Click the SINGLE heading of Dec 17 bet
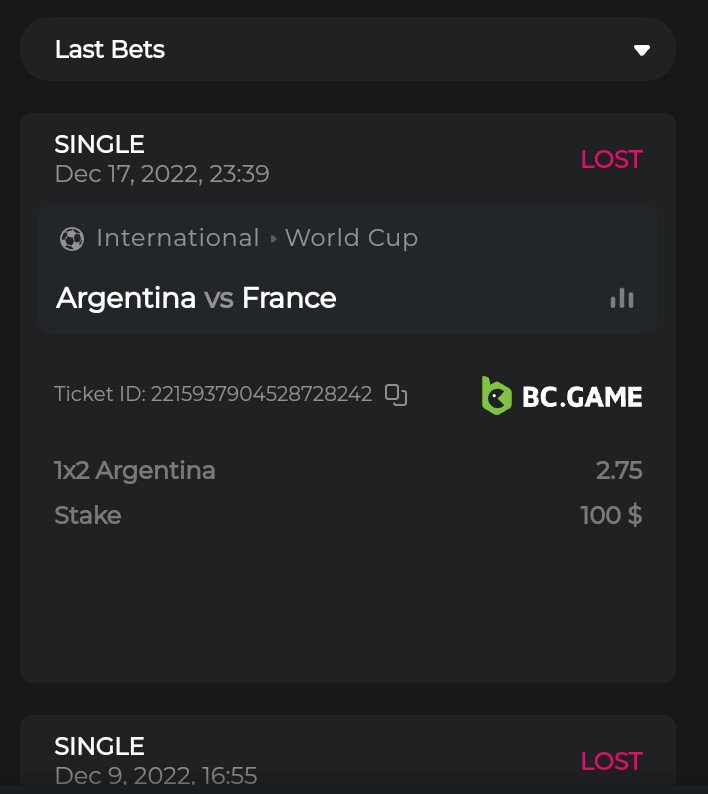 coord(100,145)
